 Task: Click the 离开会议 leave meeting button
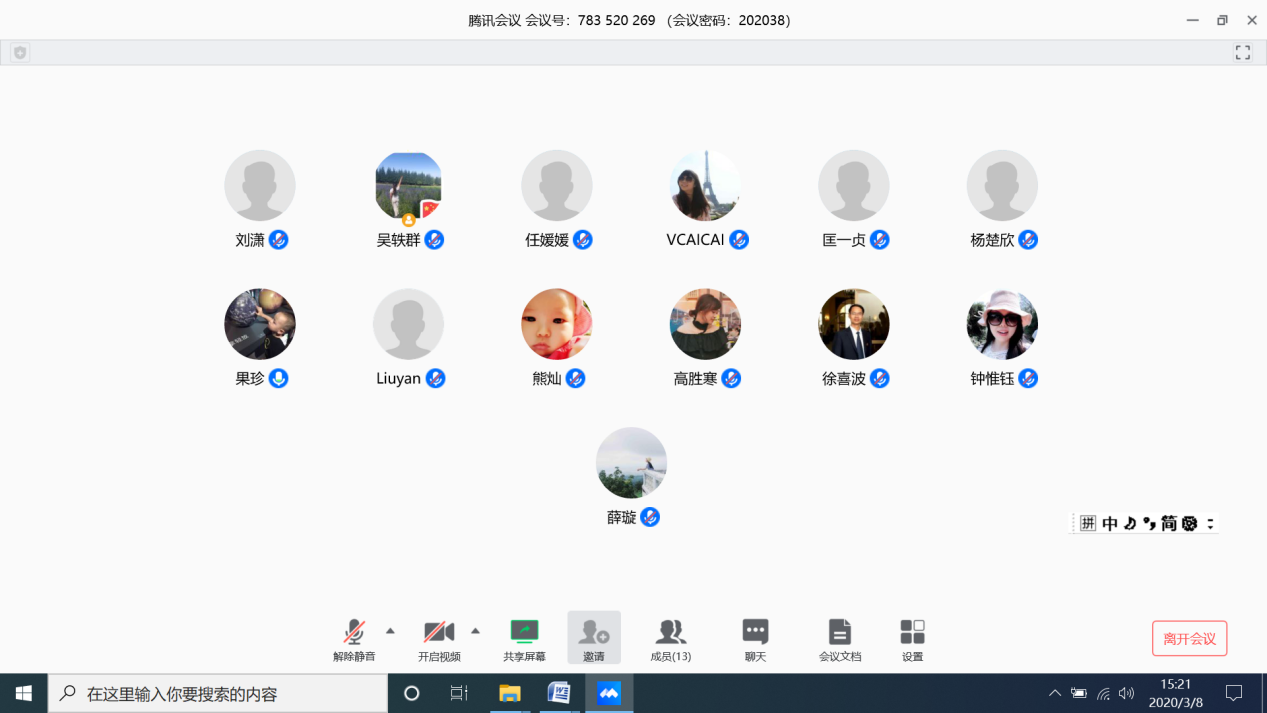[x=1189, y=638]
